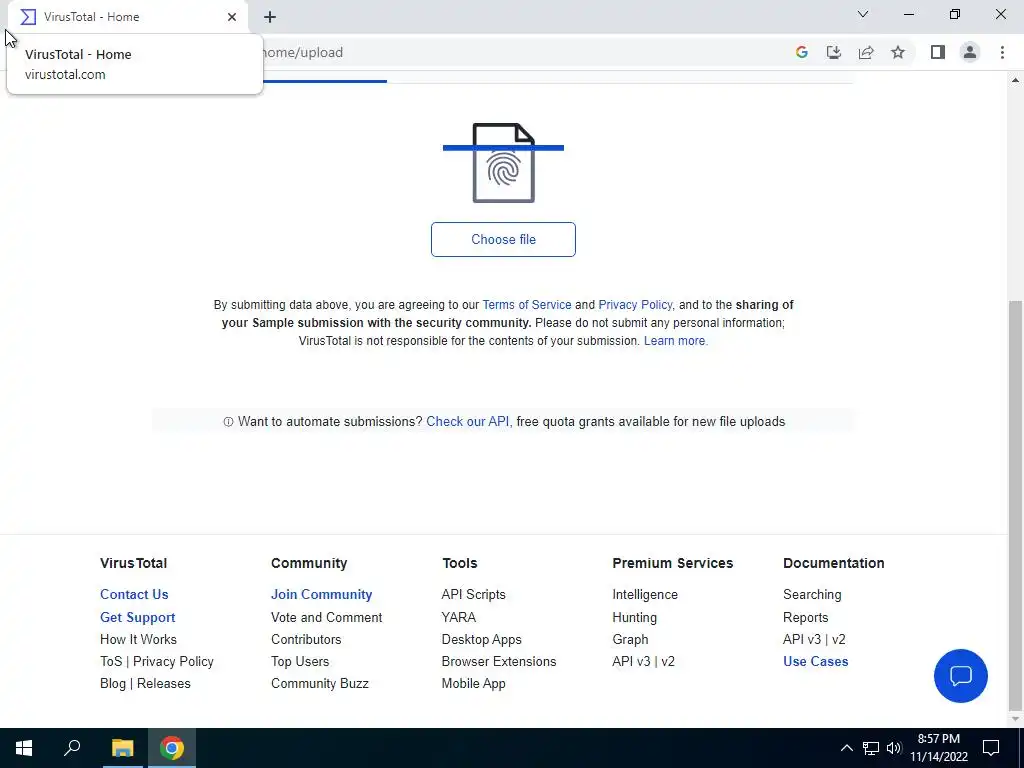The height and width of the screenshot is (768, 1024).
Task: Open v2 API link under Documentation
Action: click(839, 639)
